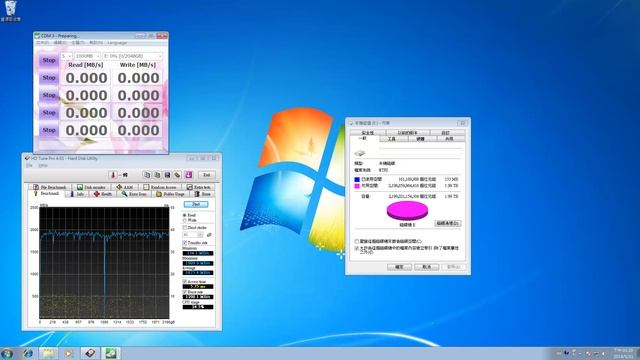Viewport: 640px width, 360px height.
Task: Toggle the compress this drive checkbox in properties
Action: pos(357,241)
